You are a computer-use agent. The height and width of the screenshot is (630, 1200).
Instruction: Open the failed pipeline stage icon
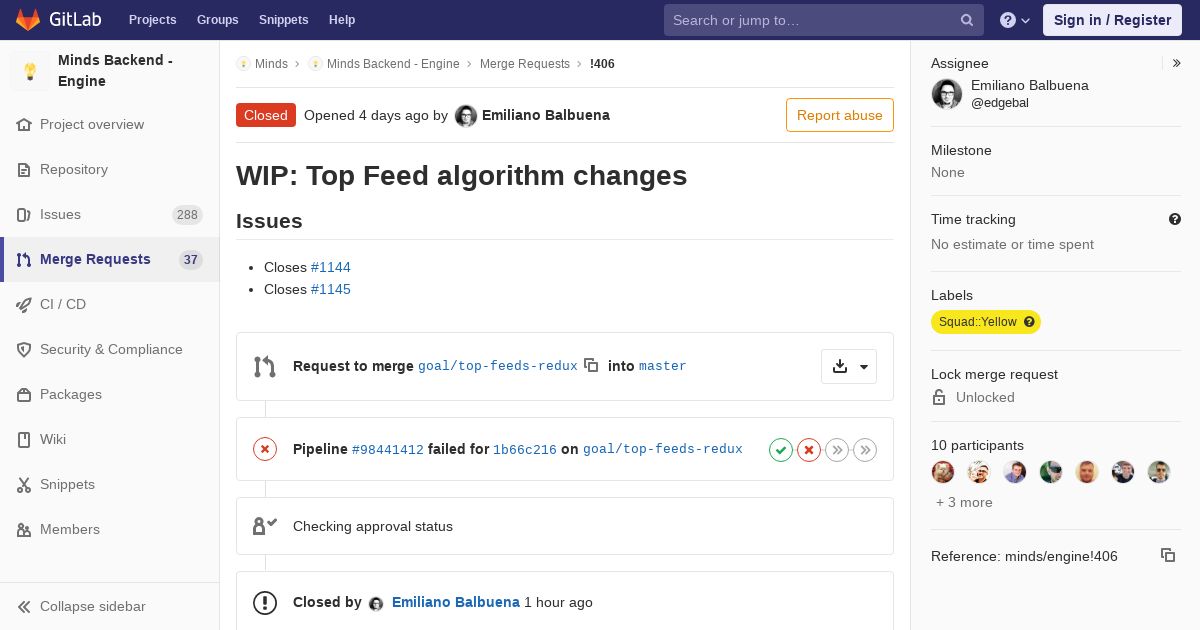pos(809,450)
